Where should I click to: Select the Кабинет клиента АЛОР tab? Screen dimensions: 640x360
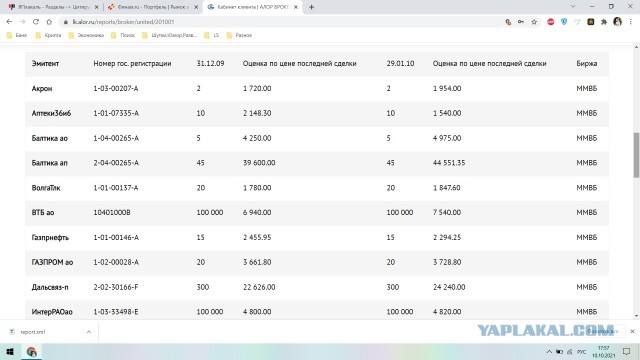(252, 7)
